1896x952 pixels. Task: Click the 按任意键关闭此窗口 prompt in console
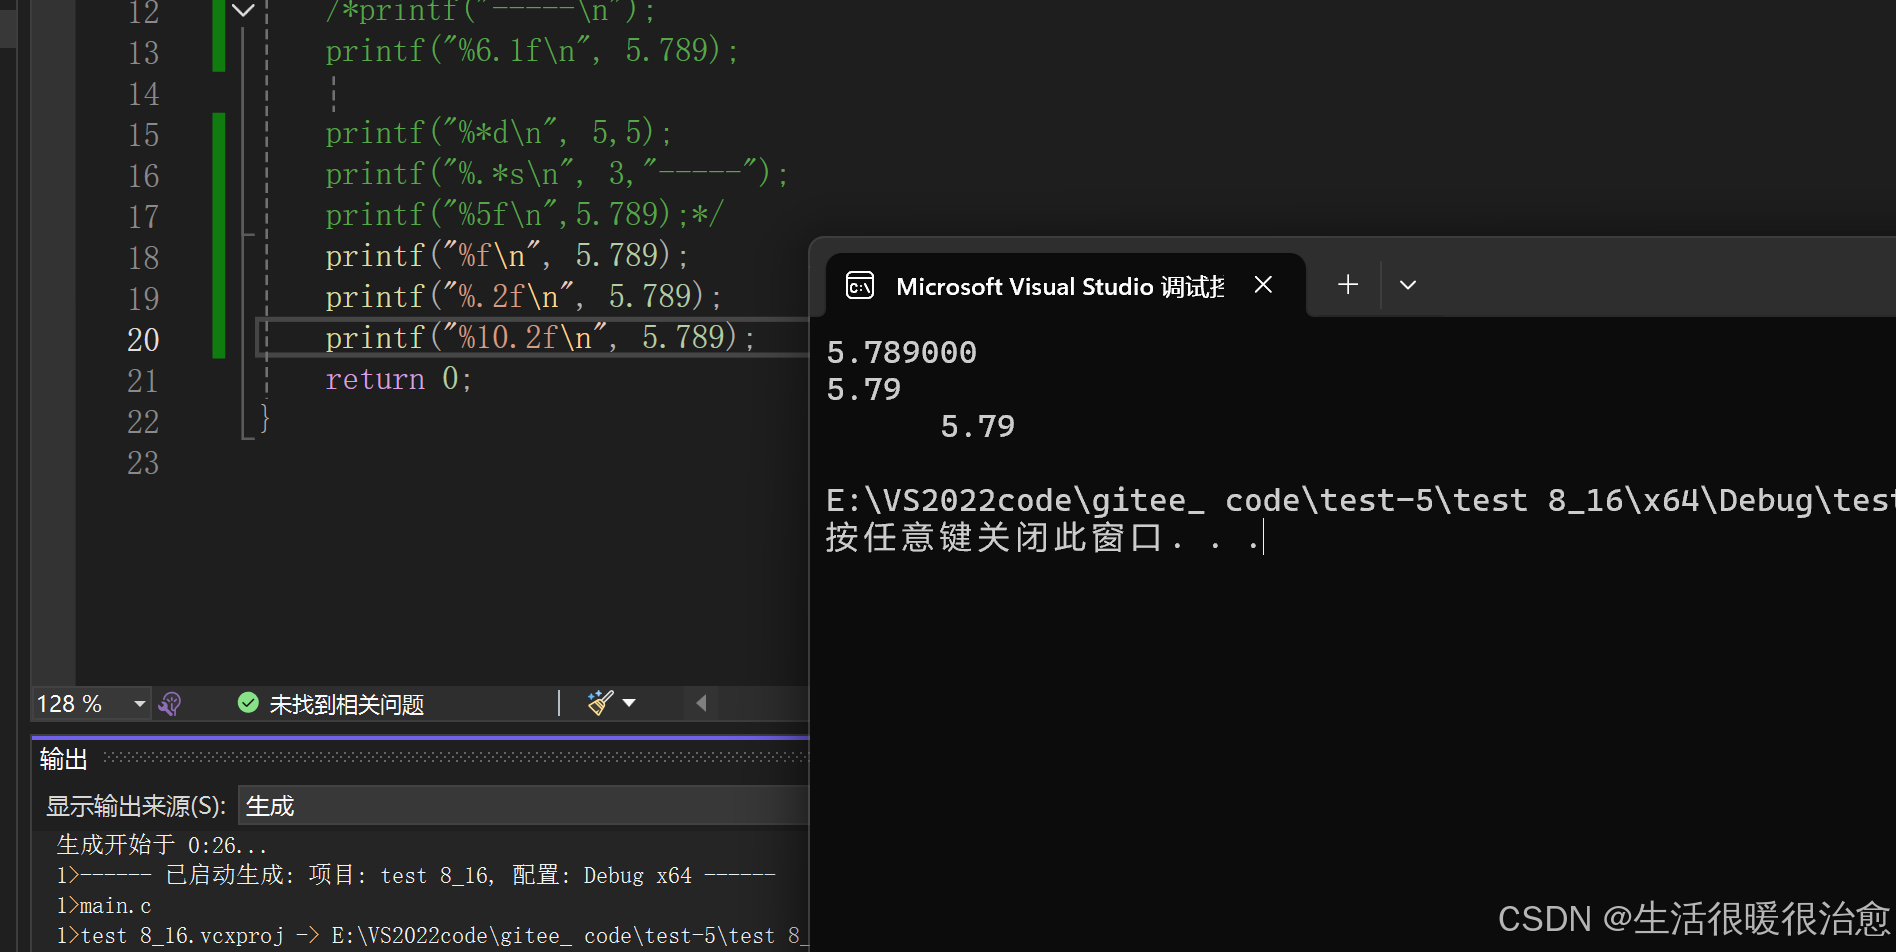1043,538
